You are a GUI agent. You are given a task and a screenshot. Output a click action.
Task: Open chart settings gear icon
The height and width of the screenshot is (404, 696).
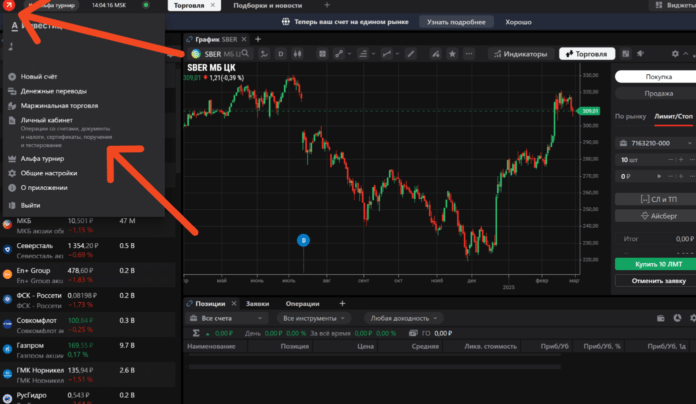tap(675, 54)
